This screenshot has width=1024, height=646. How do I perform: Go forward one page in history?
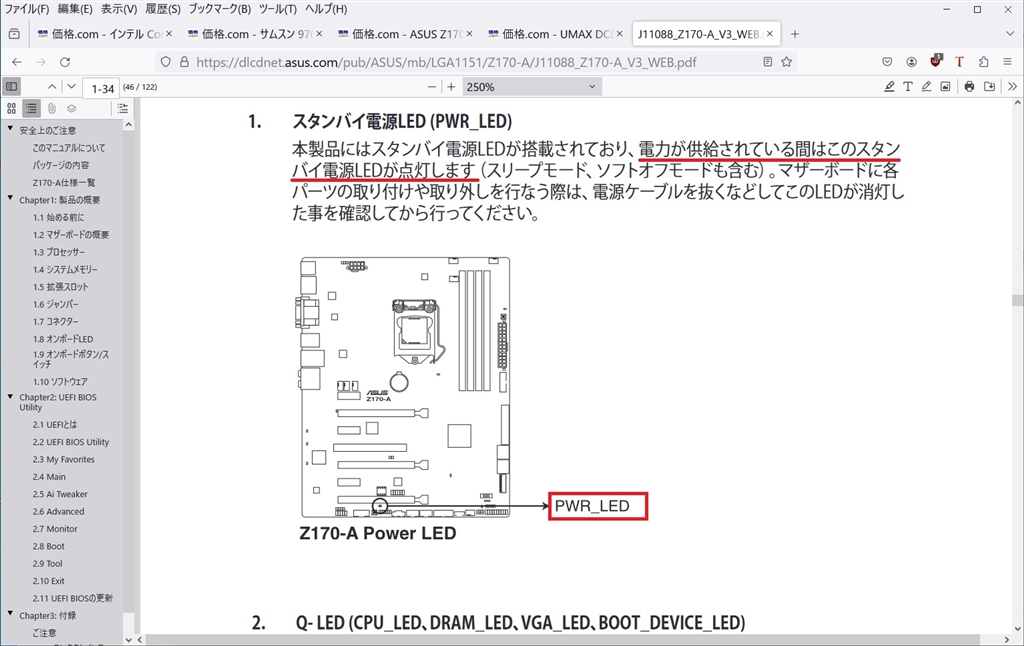pyautogui.click(x=40, y=62)
